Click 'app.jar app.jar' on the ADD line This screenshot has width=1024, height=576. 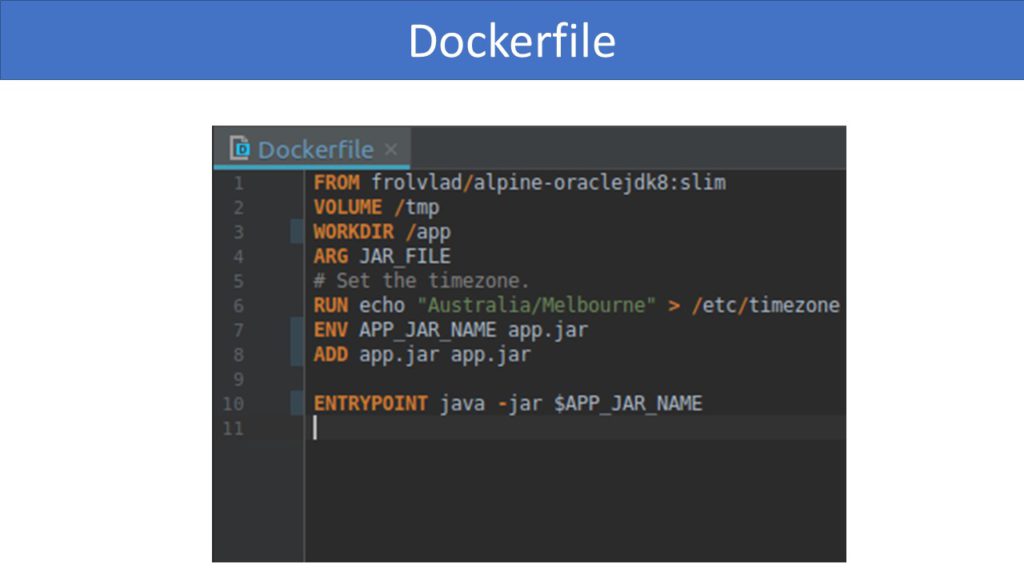point(445,355)
